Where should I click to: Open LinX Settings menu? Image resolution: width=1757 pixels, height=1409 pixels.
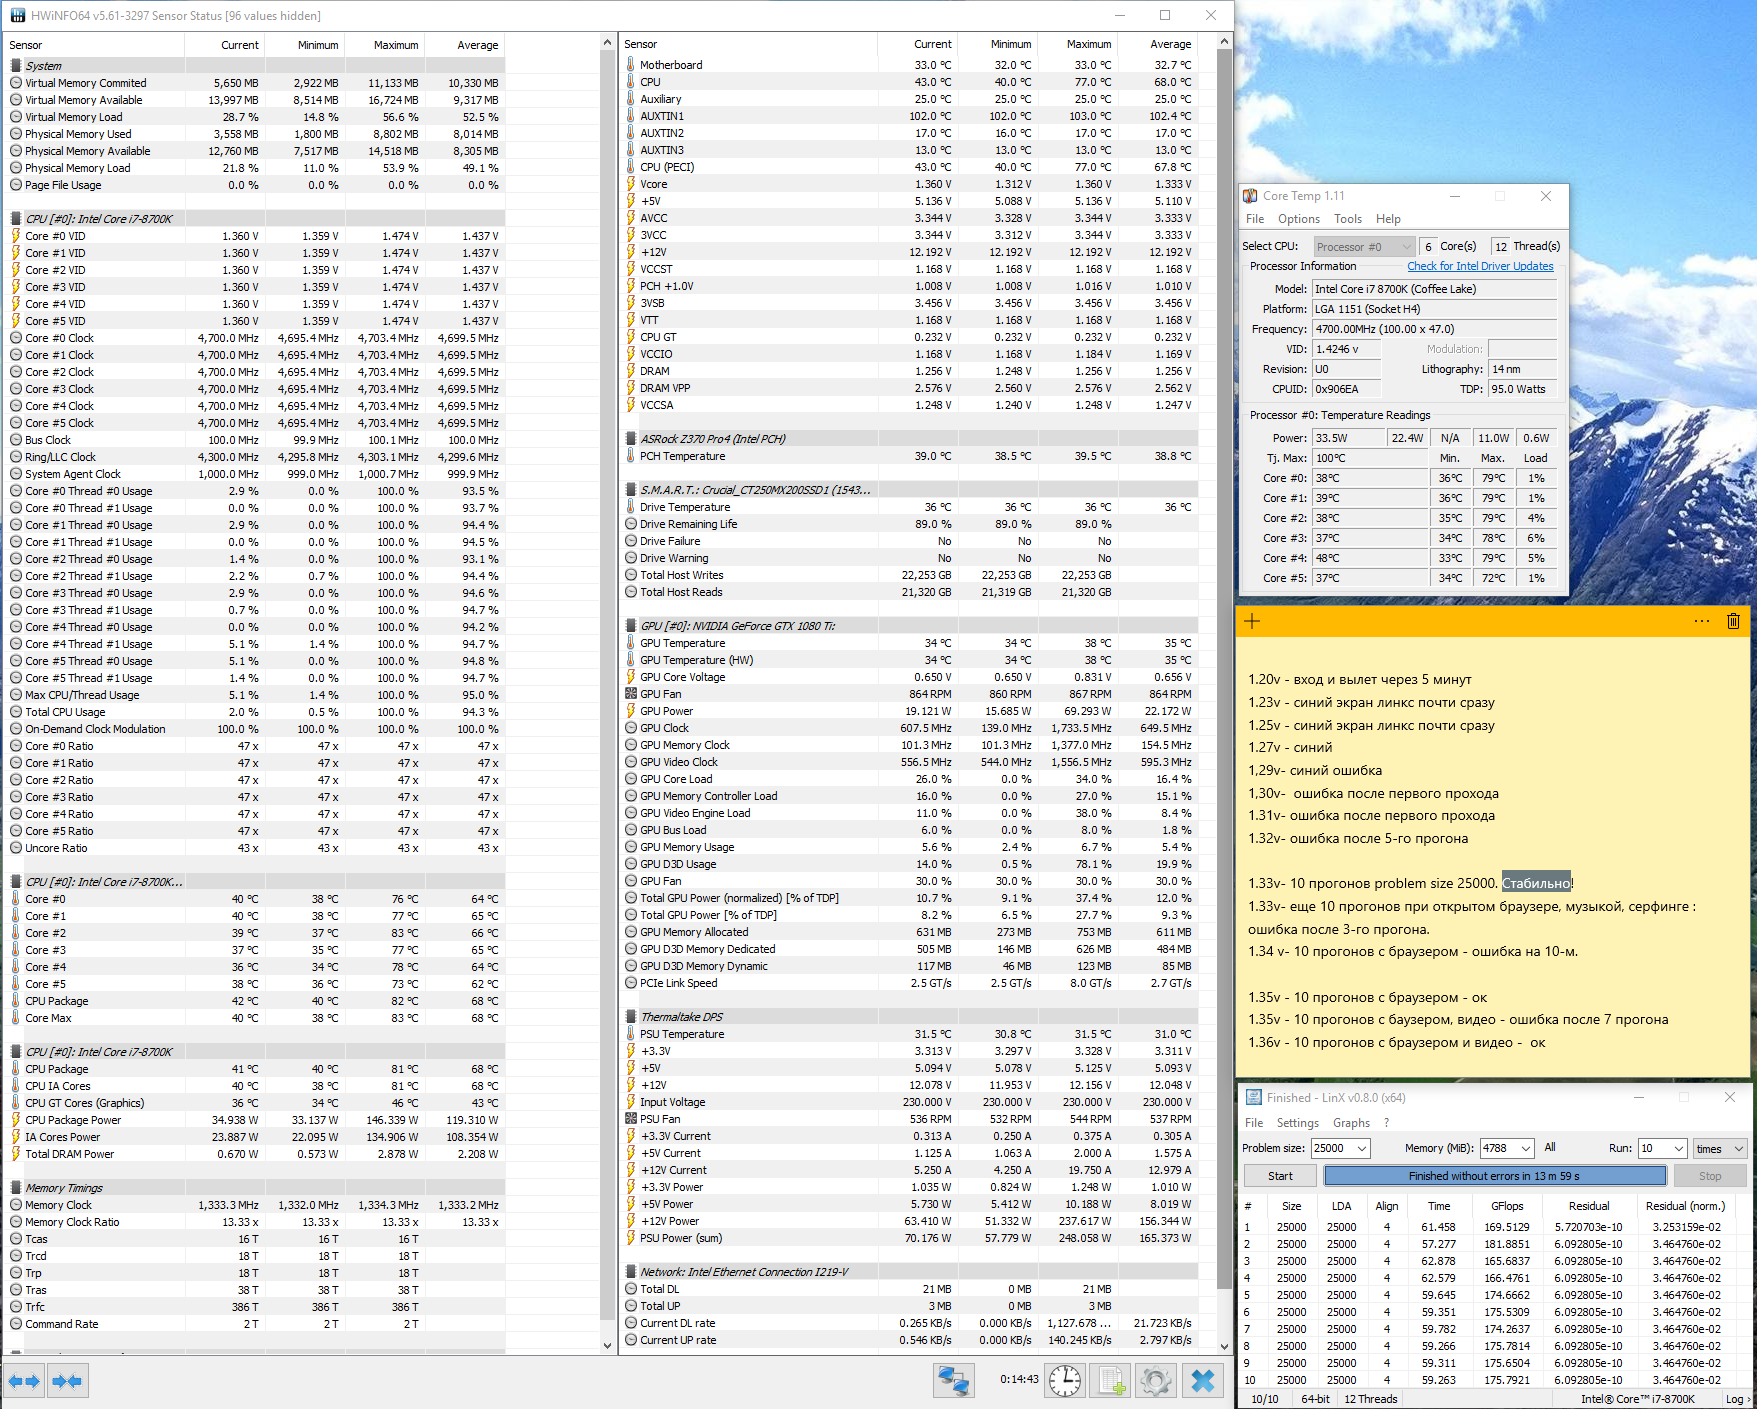coord(1298,1123)
